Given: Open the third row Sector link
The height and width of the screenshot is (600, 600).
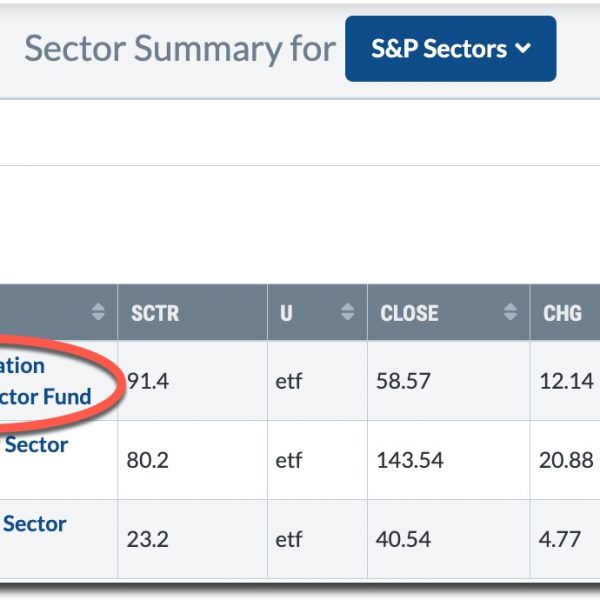Looking at the screenshot, I should (35, 524).
